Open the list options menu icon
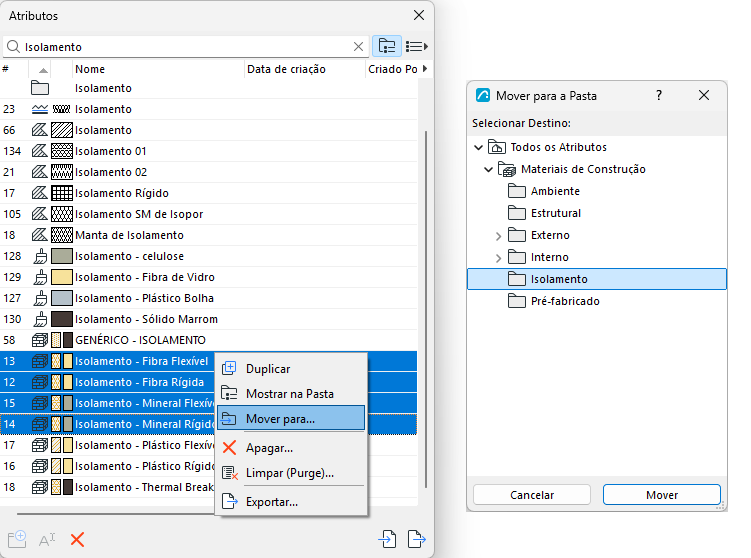The width and height of the screenshot is (751, 558). (416, 46)
